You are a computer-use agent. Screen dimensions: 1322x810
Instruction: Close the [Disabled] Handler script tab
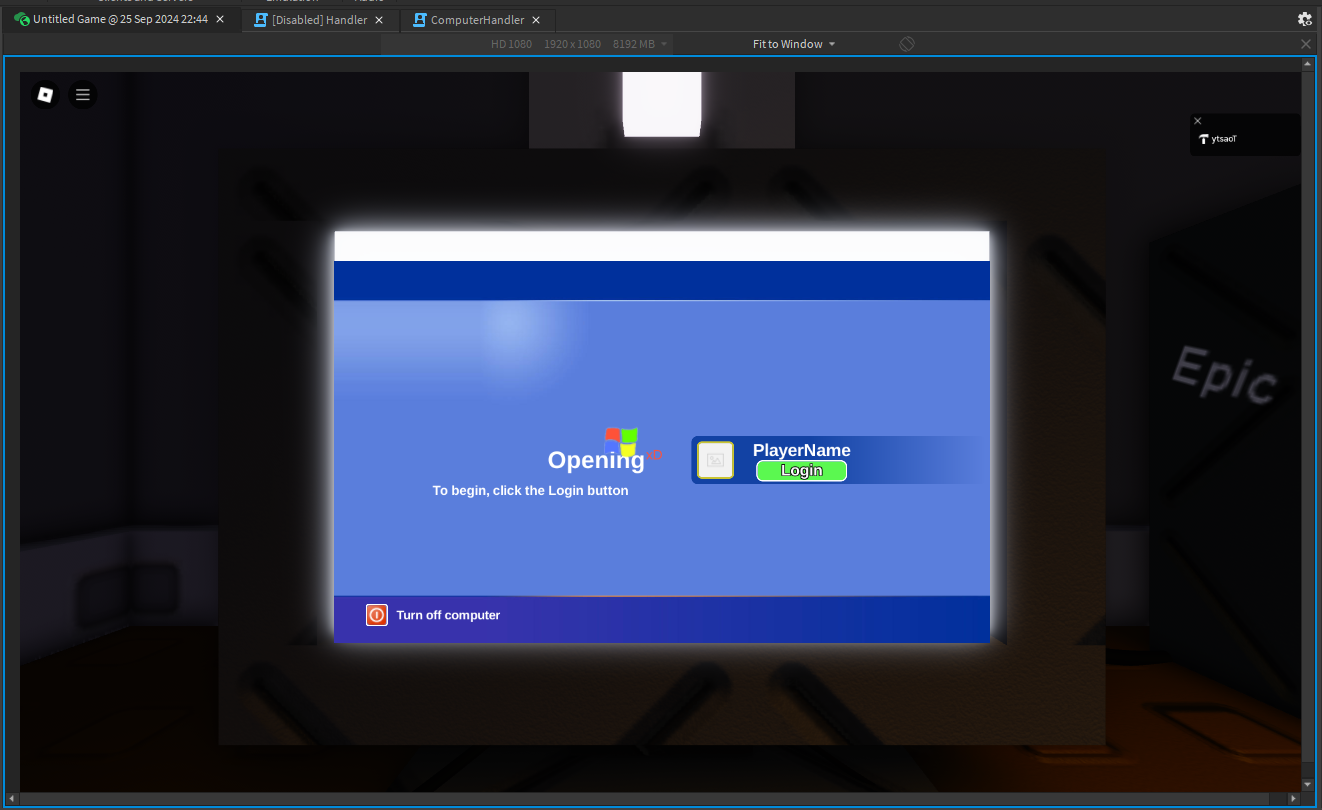pyautogui.click(x=379, y=20)
